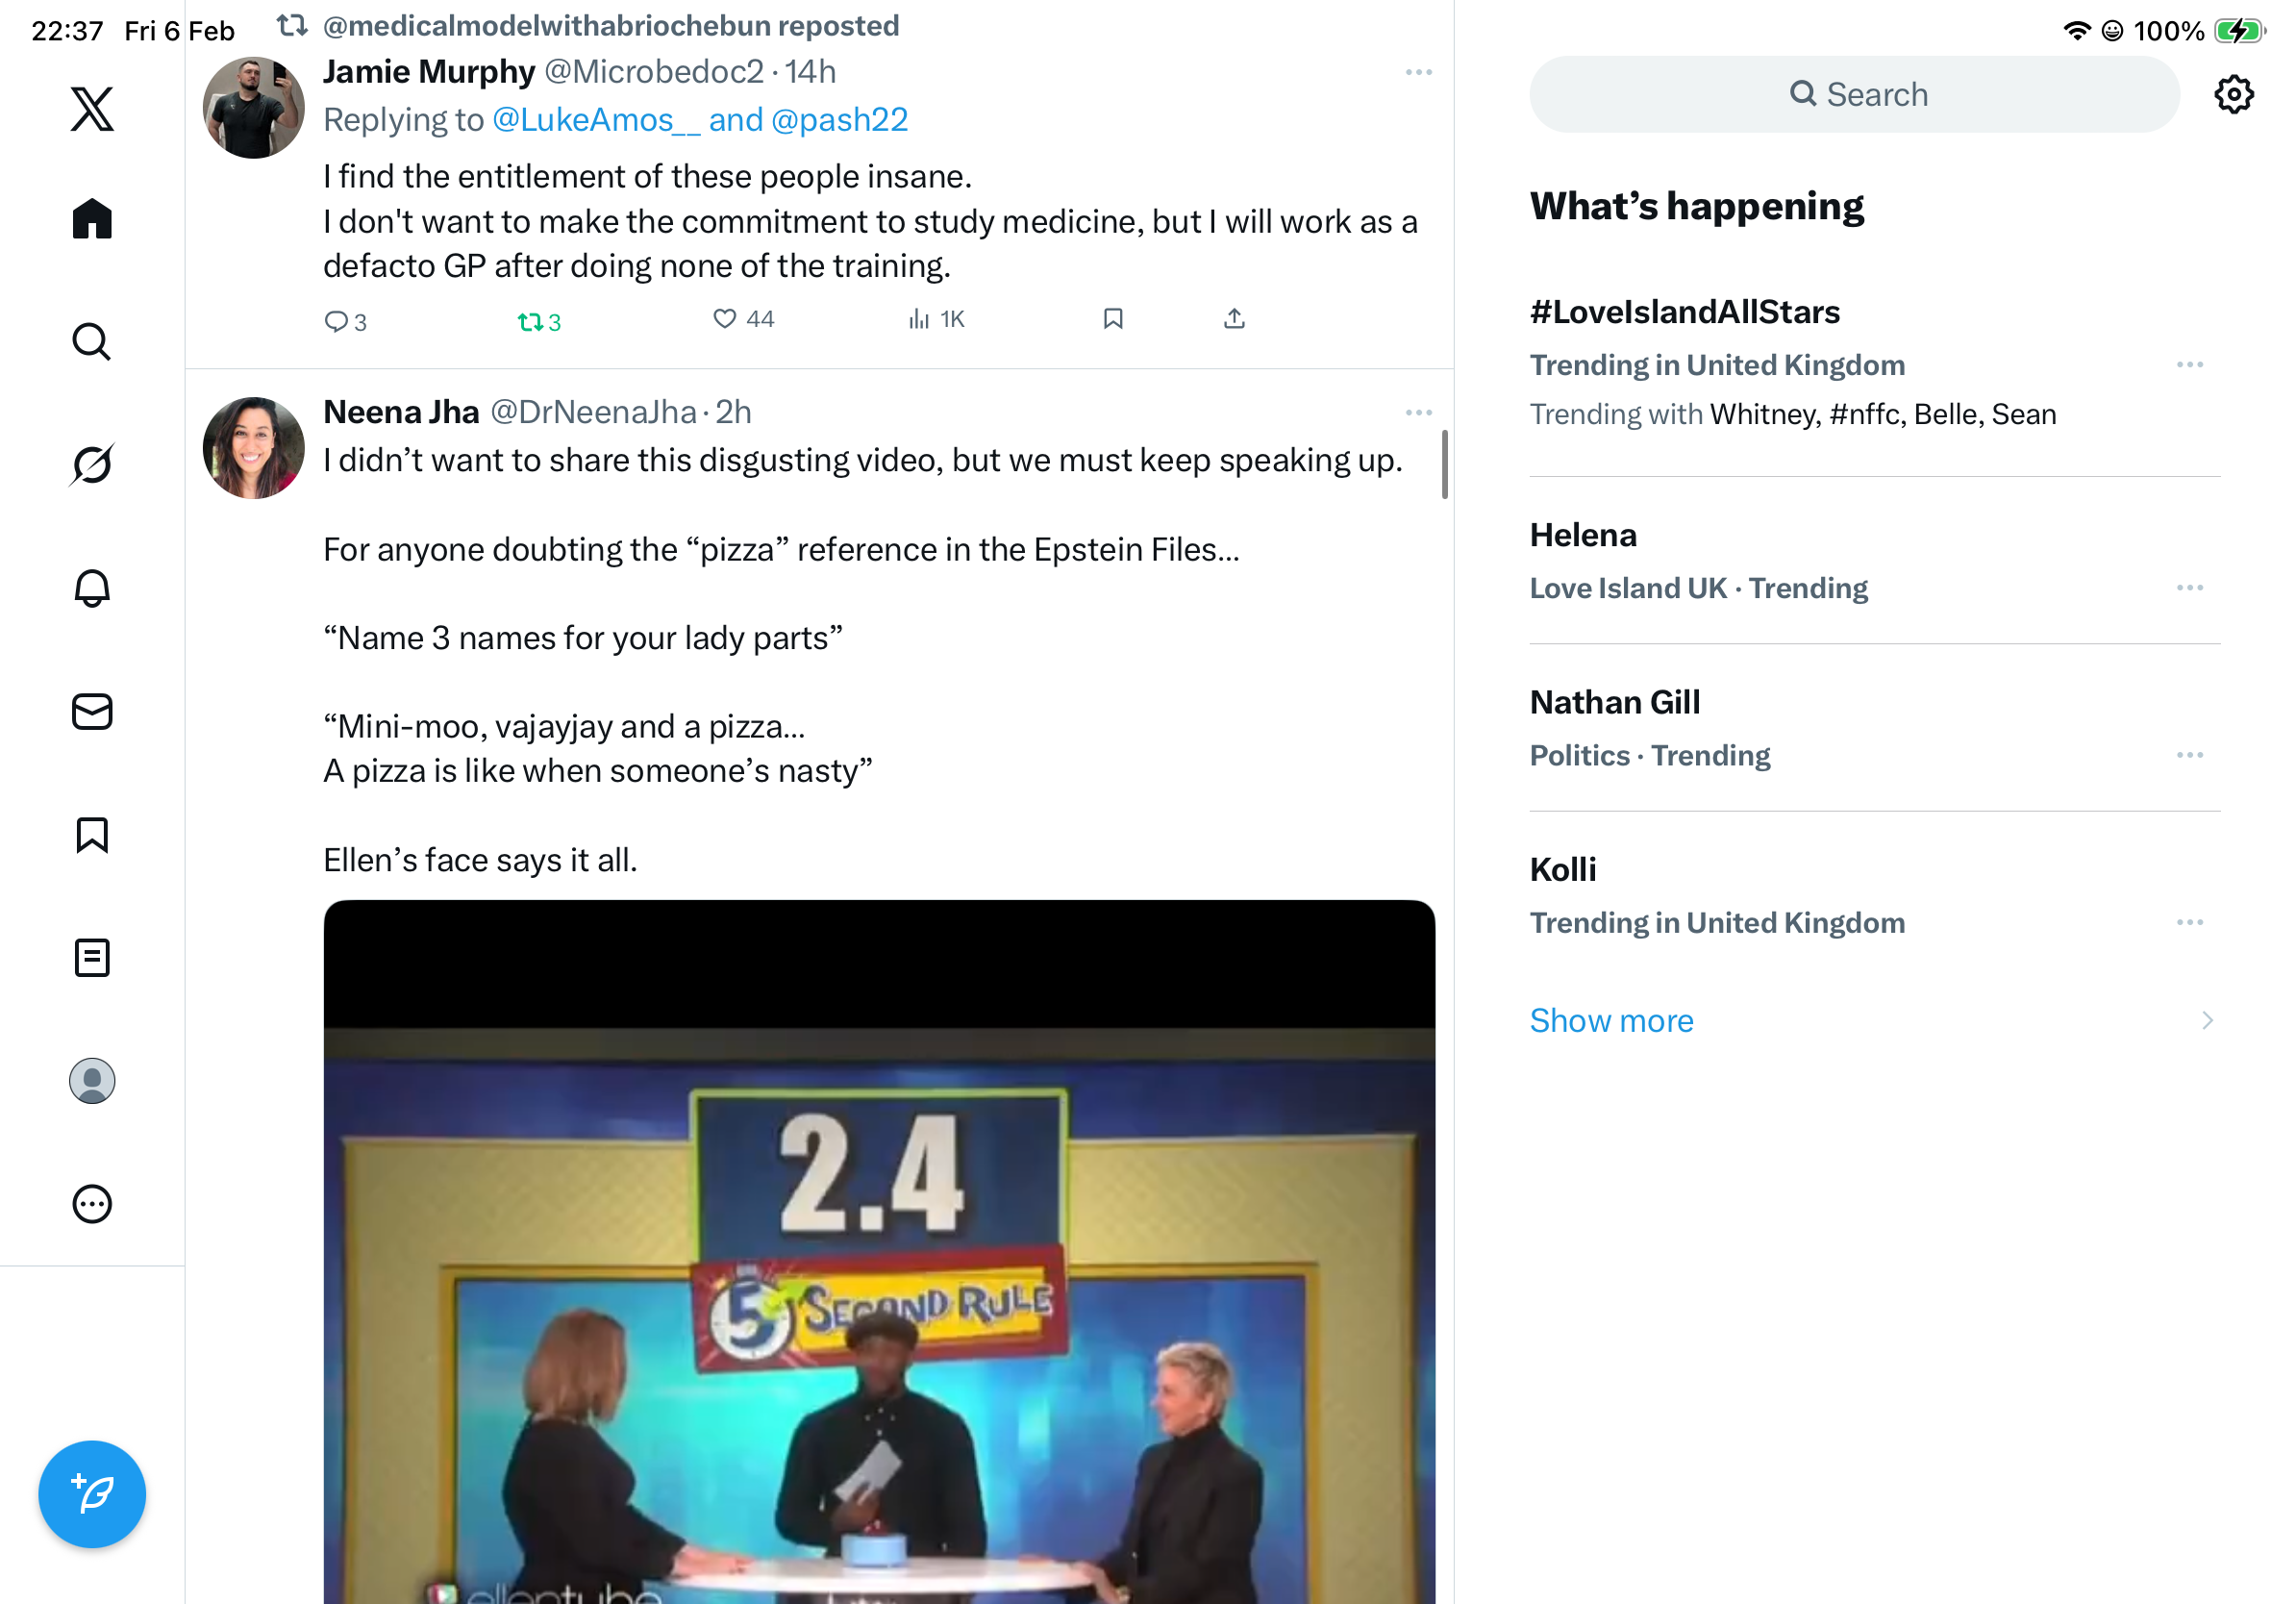This screenshot has height=1604, width=2296.
Task: Open the Notifications bell
Action: [x=92, y=588]
